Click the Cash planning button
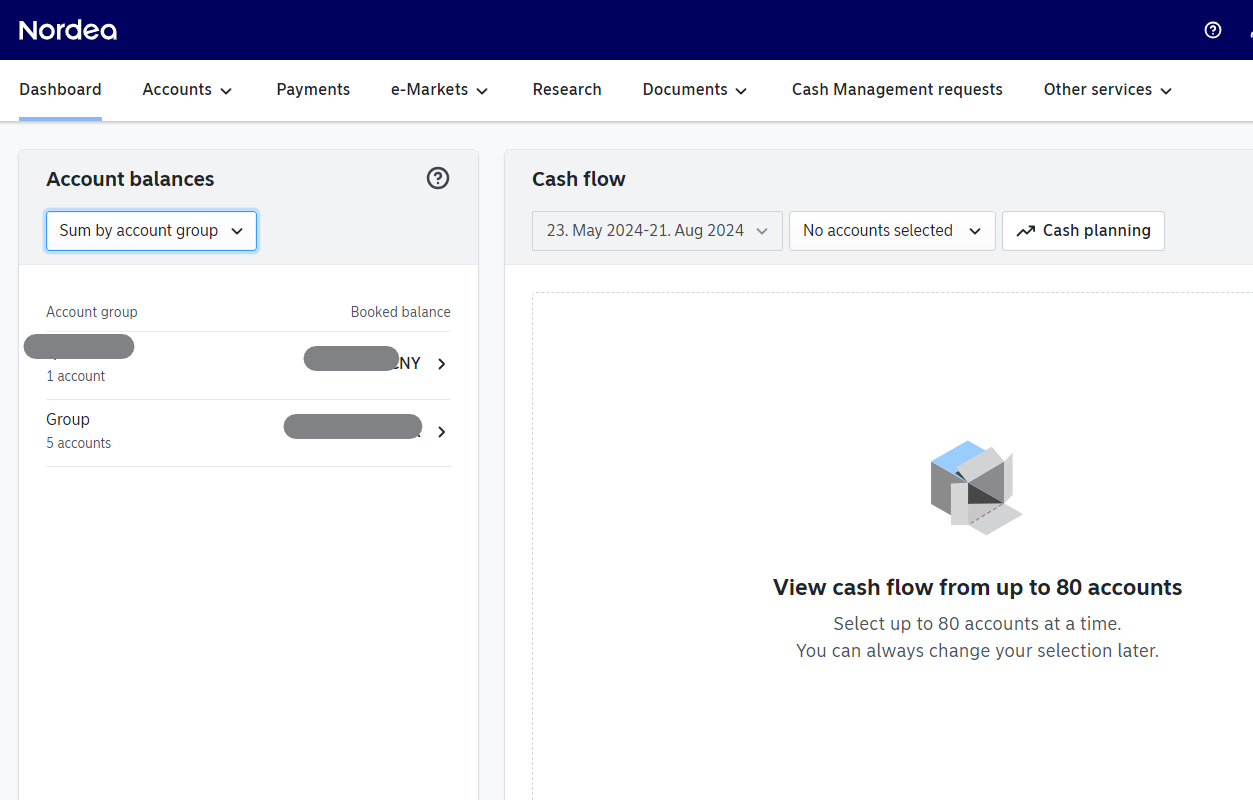Viewport: 1253px width, 800px height. [x=1083, y=230]
